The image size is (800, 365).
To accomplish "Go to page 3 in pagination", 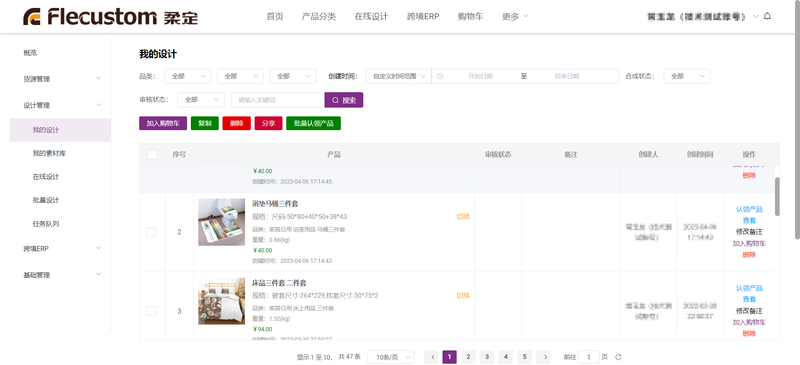I will point(487,357).
